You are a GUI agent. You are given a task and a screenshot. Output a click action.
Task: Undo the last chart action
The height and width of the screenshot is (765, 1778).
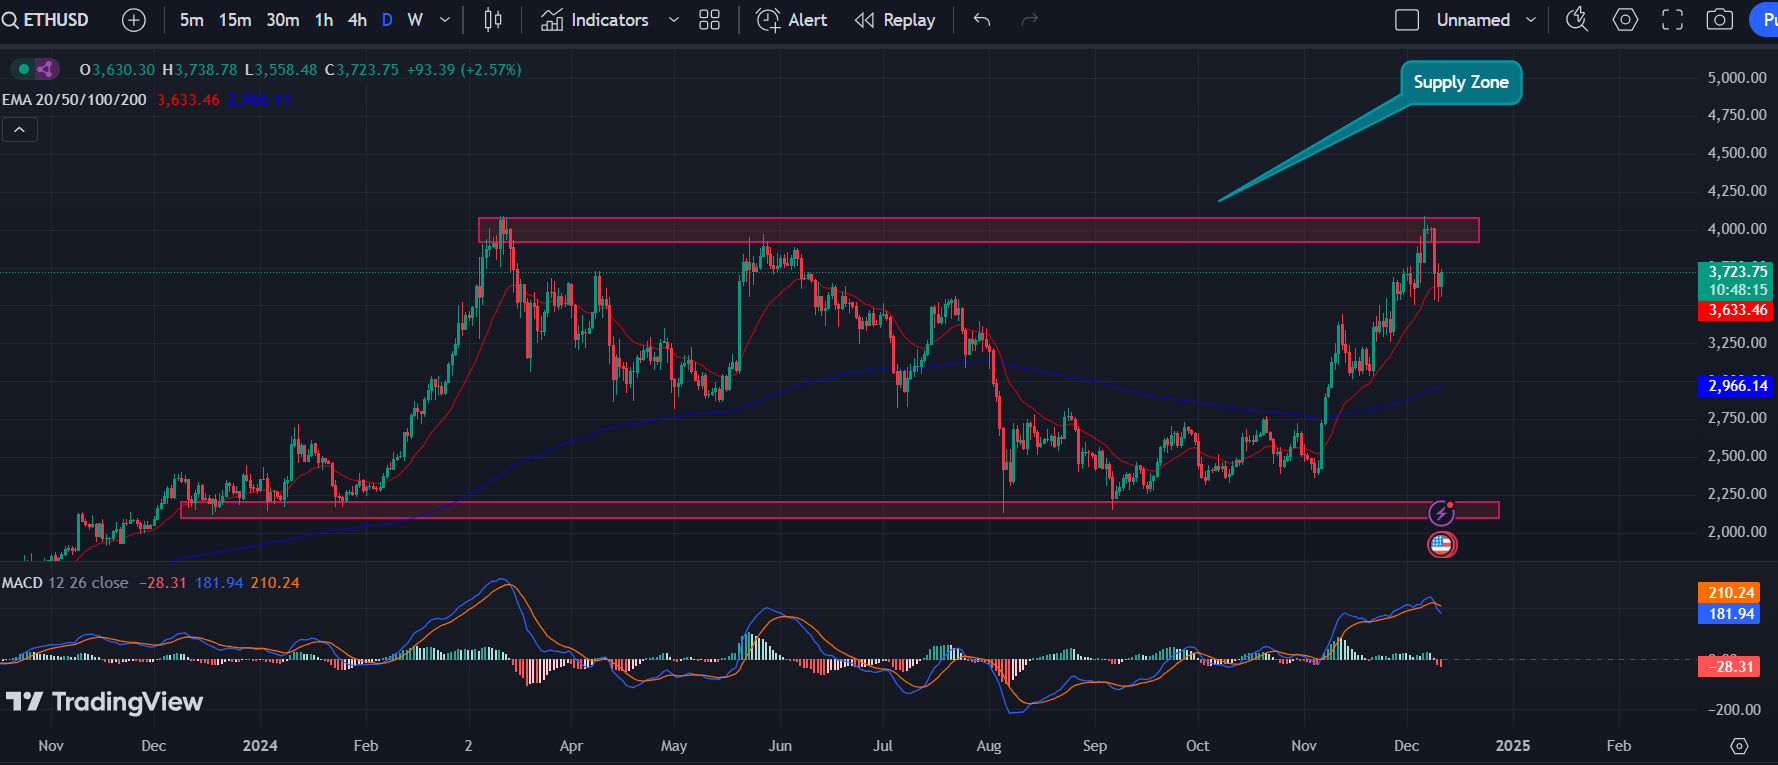tap(982, 20)
